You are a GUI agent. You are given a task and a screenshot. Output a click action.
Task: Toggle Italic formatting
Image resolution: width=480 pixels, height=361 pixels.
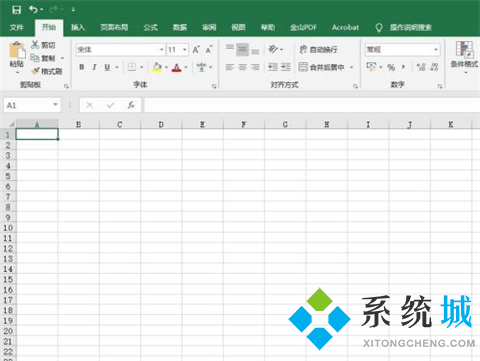[94, 67]
